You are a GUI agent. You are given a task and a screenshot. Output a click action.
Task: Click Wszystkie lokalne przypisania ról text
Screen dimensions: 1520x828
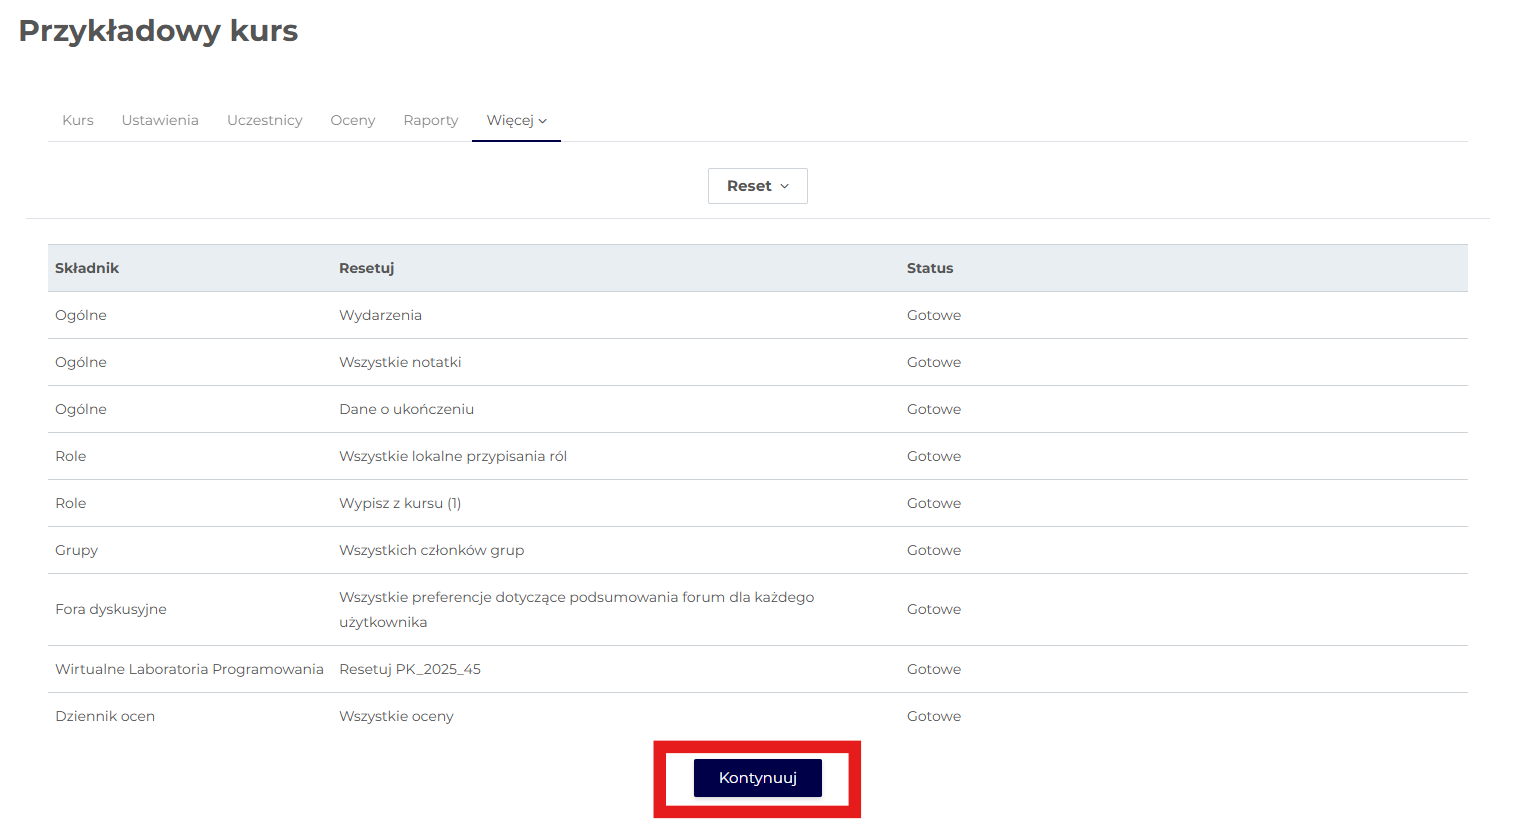pos(453,456)
